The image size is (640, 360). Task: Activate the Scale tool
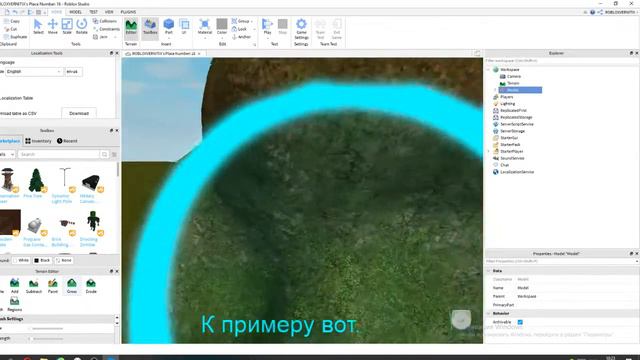pyautogui.click(x=67, y=27)
